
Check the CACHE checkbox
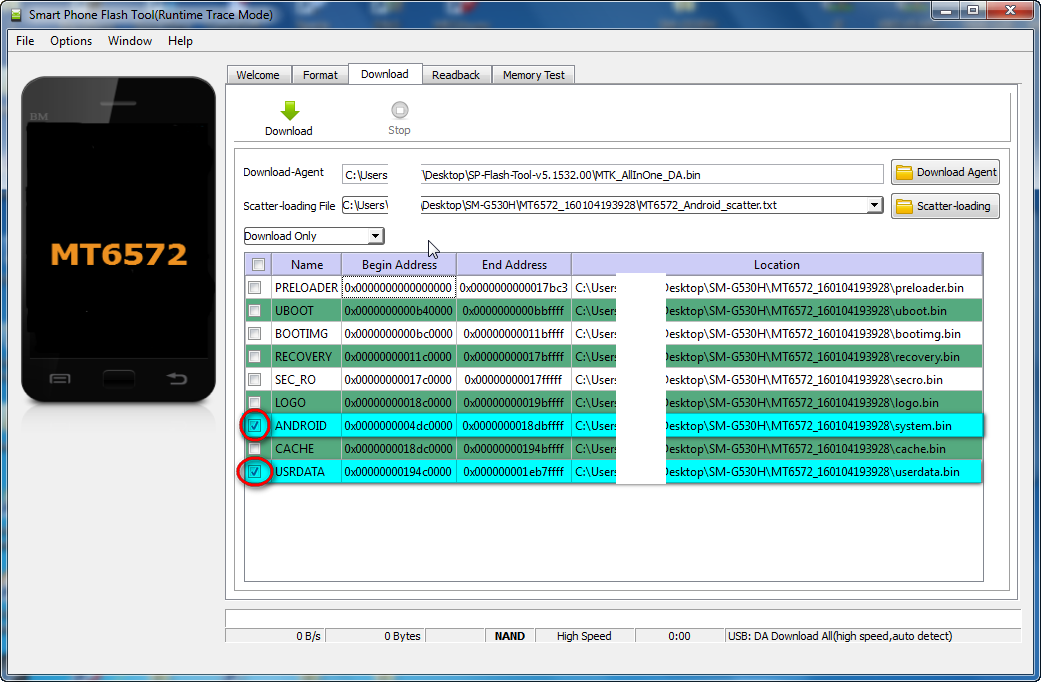click(254, 449)
